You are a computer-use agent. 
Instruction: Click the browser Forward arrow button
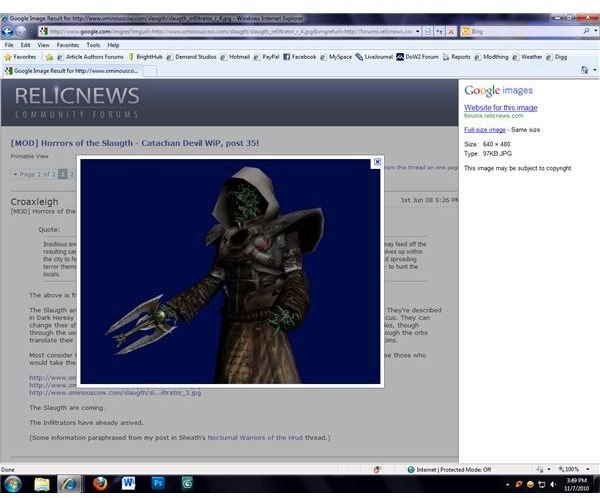21,31
